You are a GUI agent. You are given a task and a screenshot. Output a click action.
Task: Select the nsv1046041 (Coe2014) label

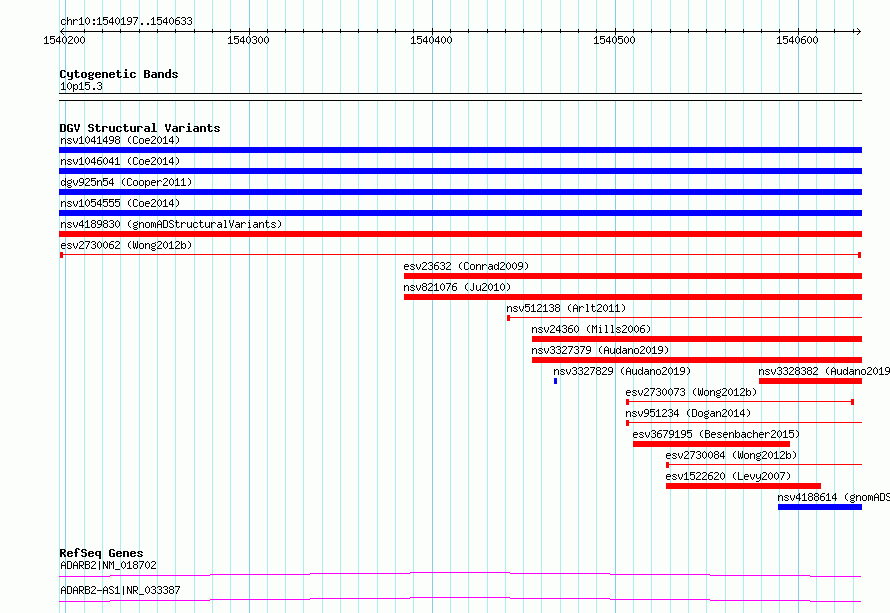pos(120,161)
